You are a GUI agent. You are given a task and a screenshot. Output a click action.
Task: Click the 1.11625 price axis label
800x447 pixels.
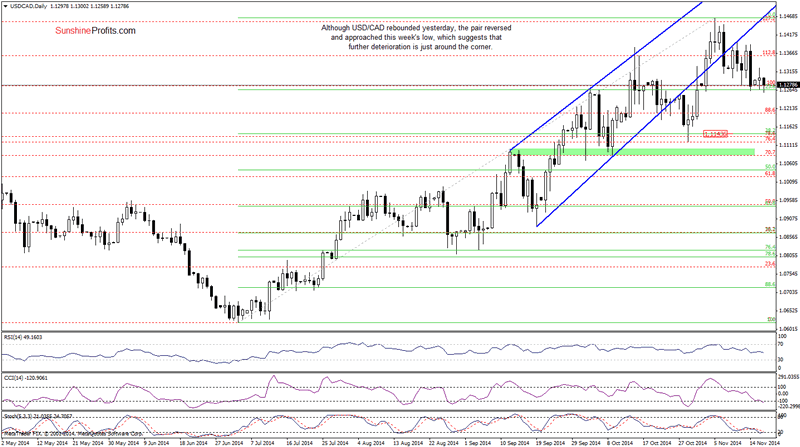tap(788, 127)
